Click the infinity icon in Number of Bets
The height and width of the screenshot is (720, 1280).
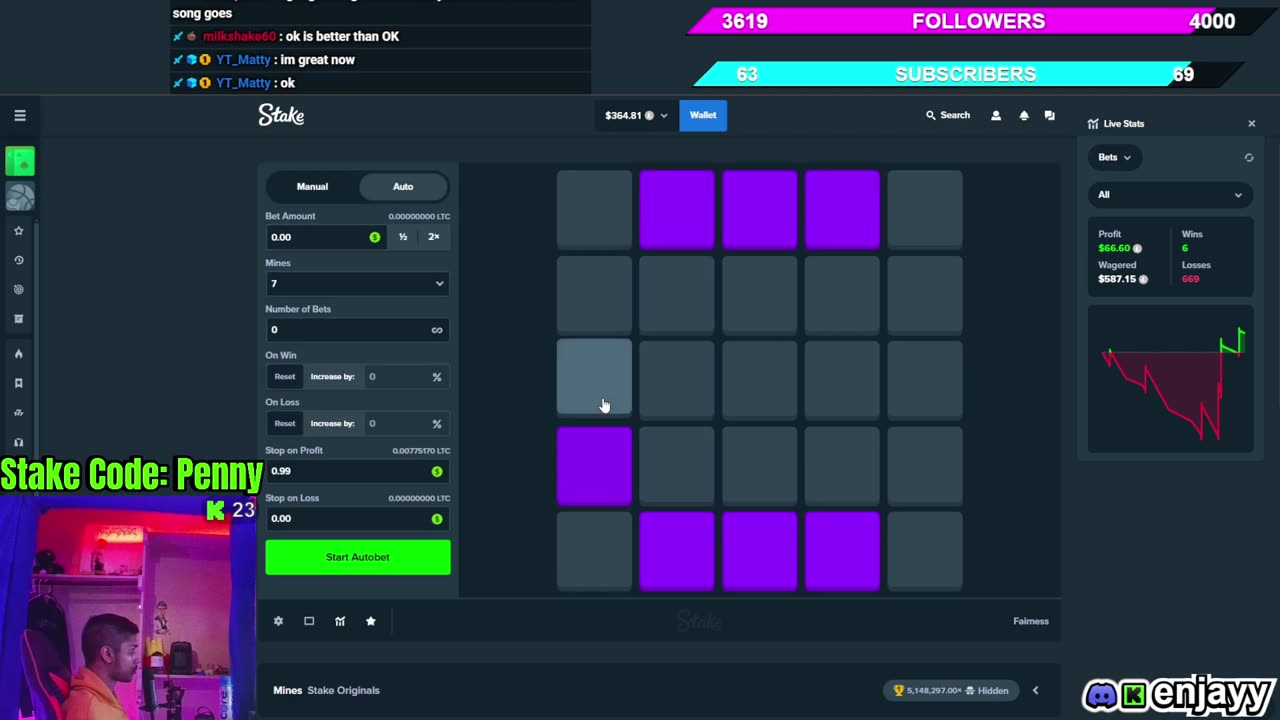click(437, 330)
